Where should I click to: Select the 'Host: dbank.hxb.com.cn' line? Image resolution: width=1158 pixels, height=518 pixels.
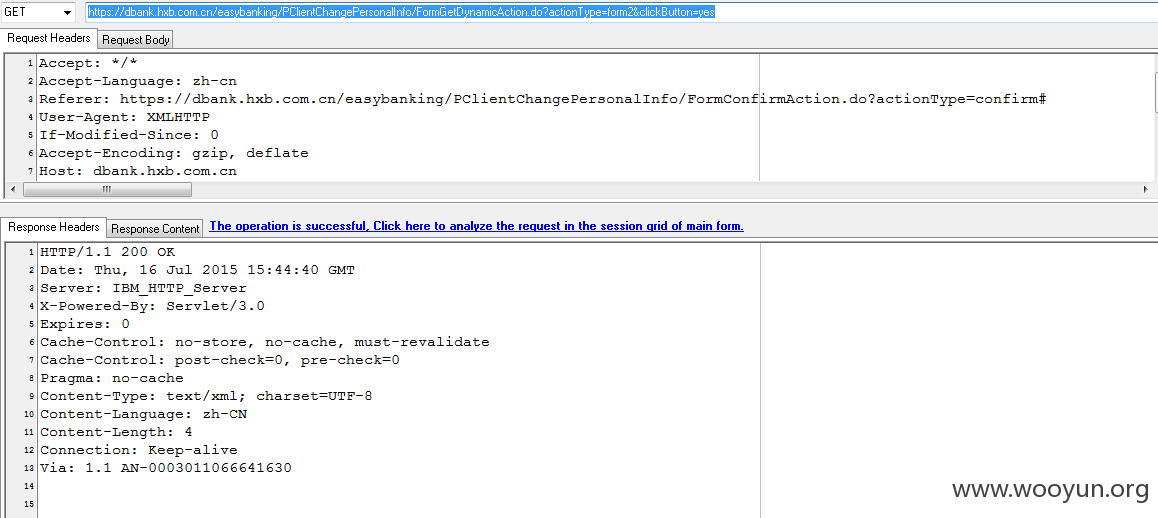click(x=137, y=171)
